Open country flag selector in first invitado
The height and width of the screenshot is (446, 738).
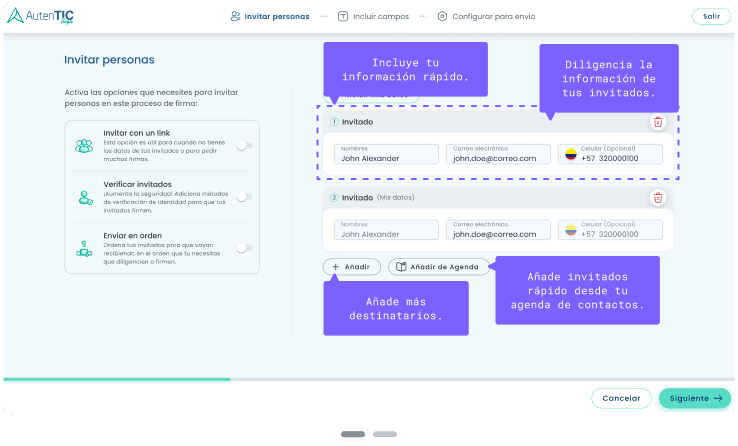pos(571,154)
